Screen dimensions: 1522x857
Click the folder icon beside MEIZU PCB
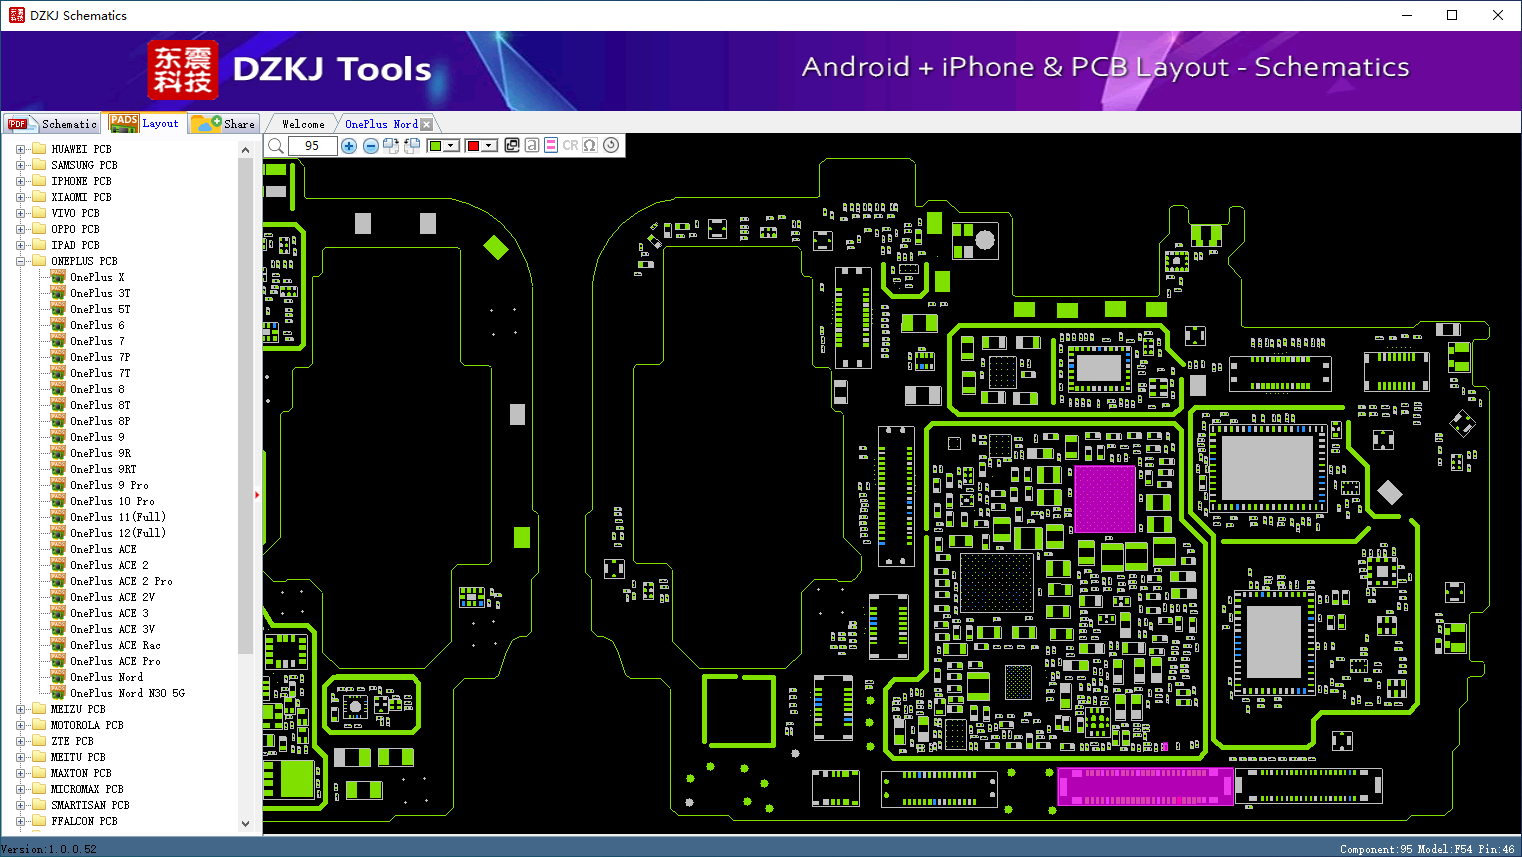(39, 709)
